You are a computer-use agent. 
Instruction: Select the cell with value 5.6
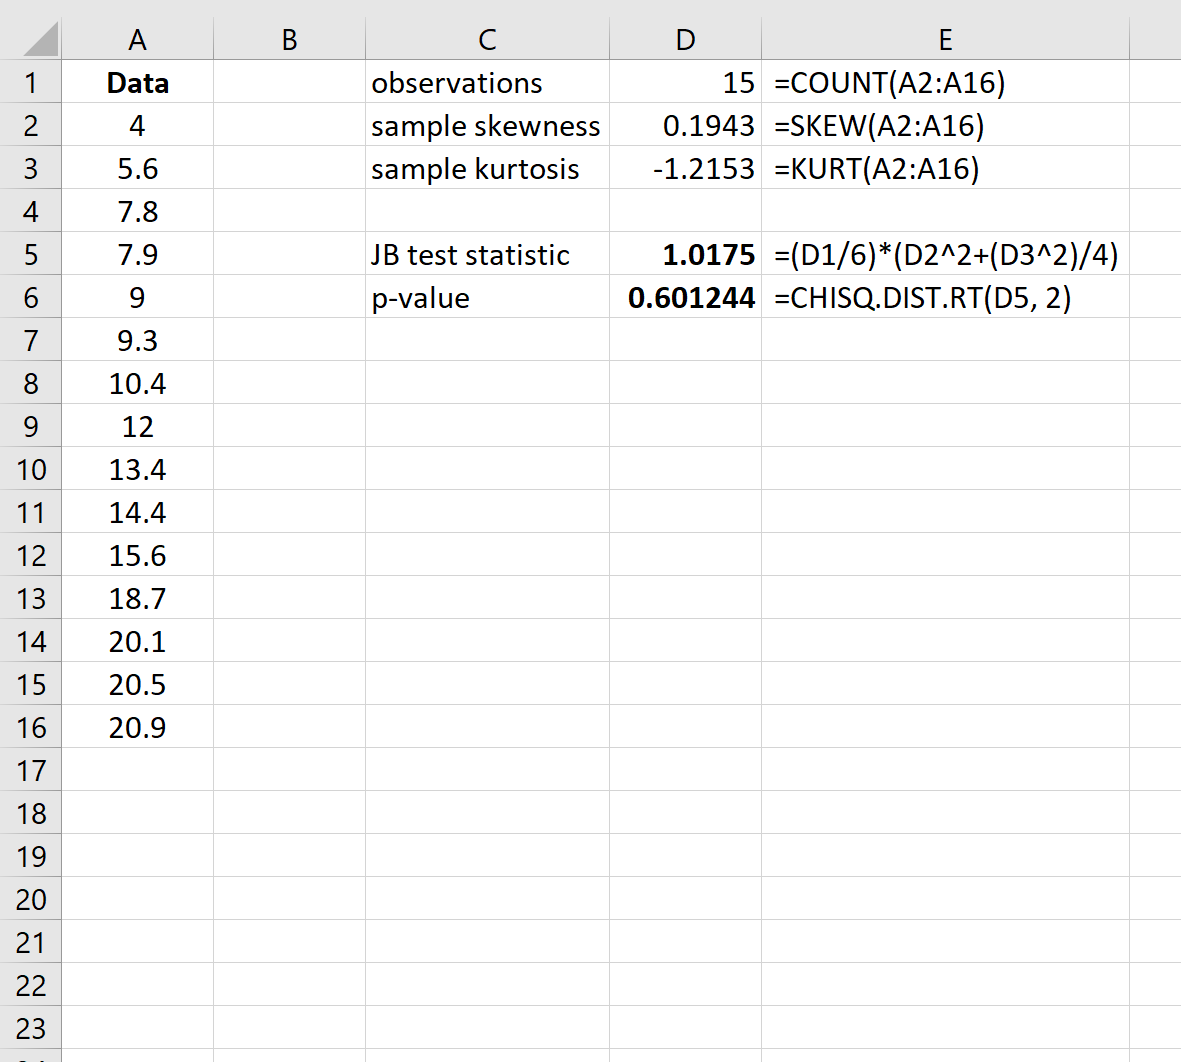tap(137, 169)
